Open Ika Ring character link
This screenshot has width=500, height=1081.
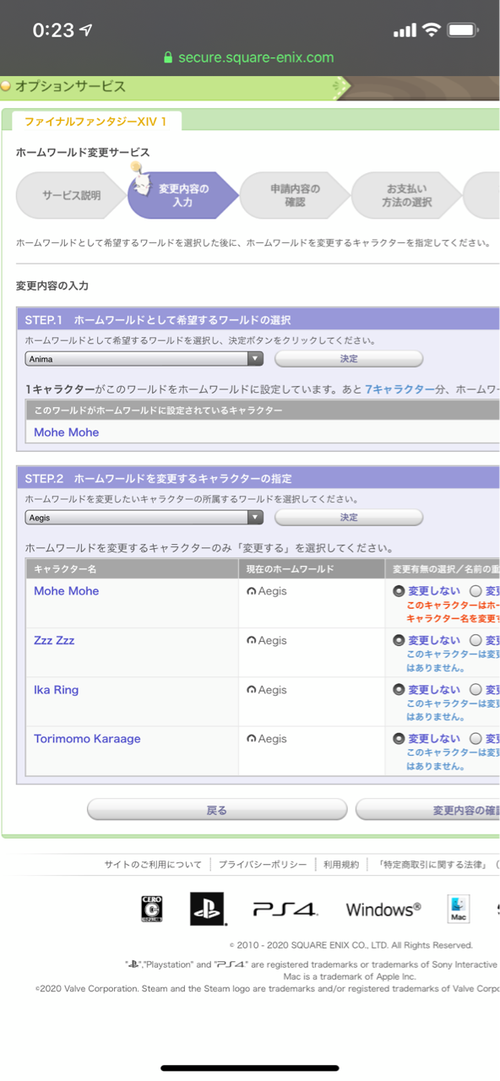(x=56, y=689)
